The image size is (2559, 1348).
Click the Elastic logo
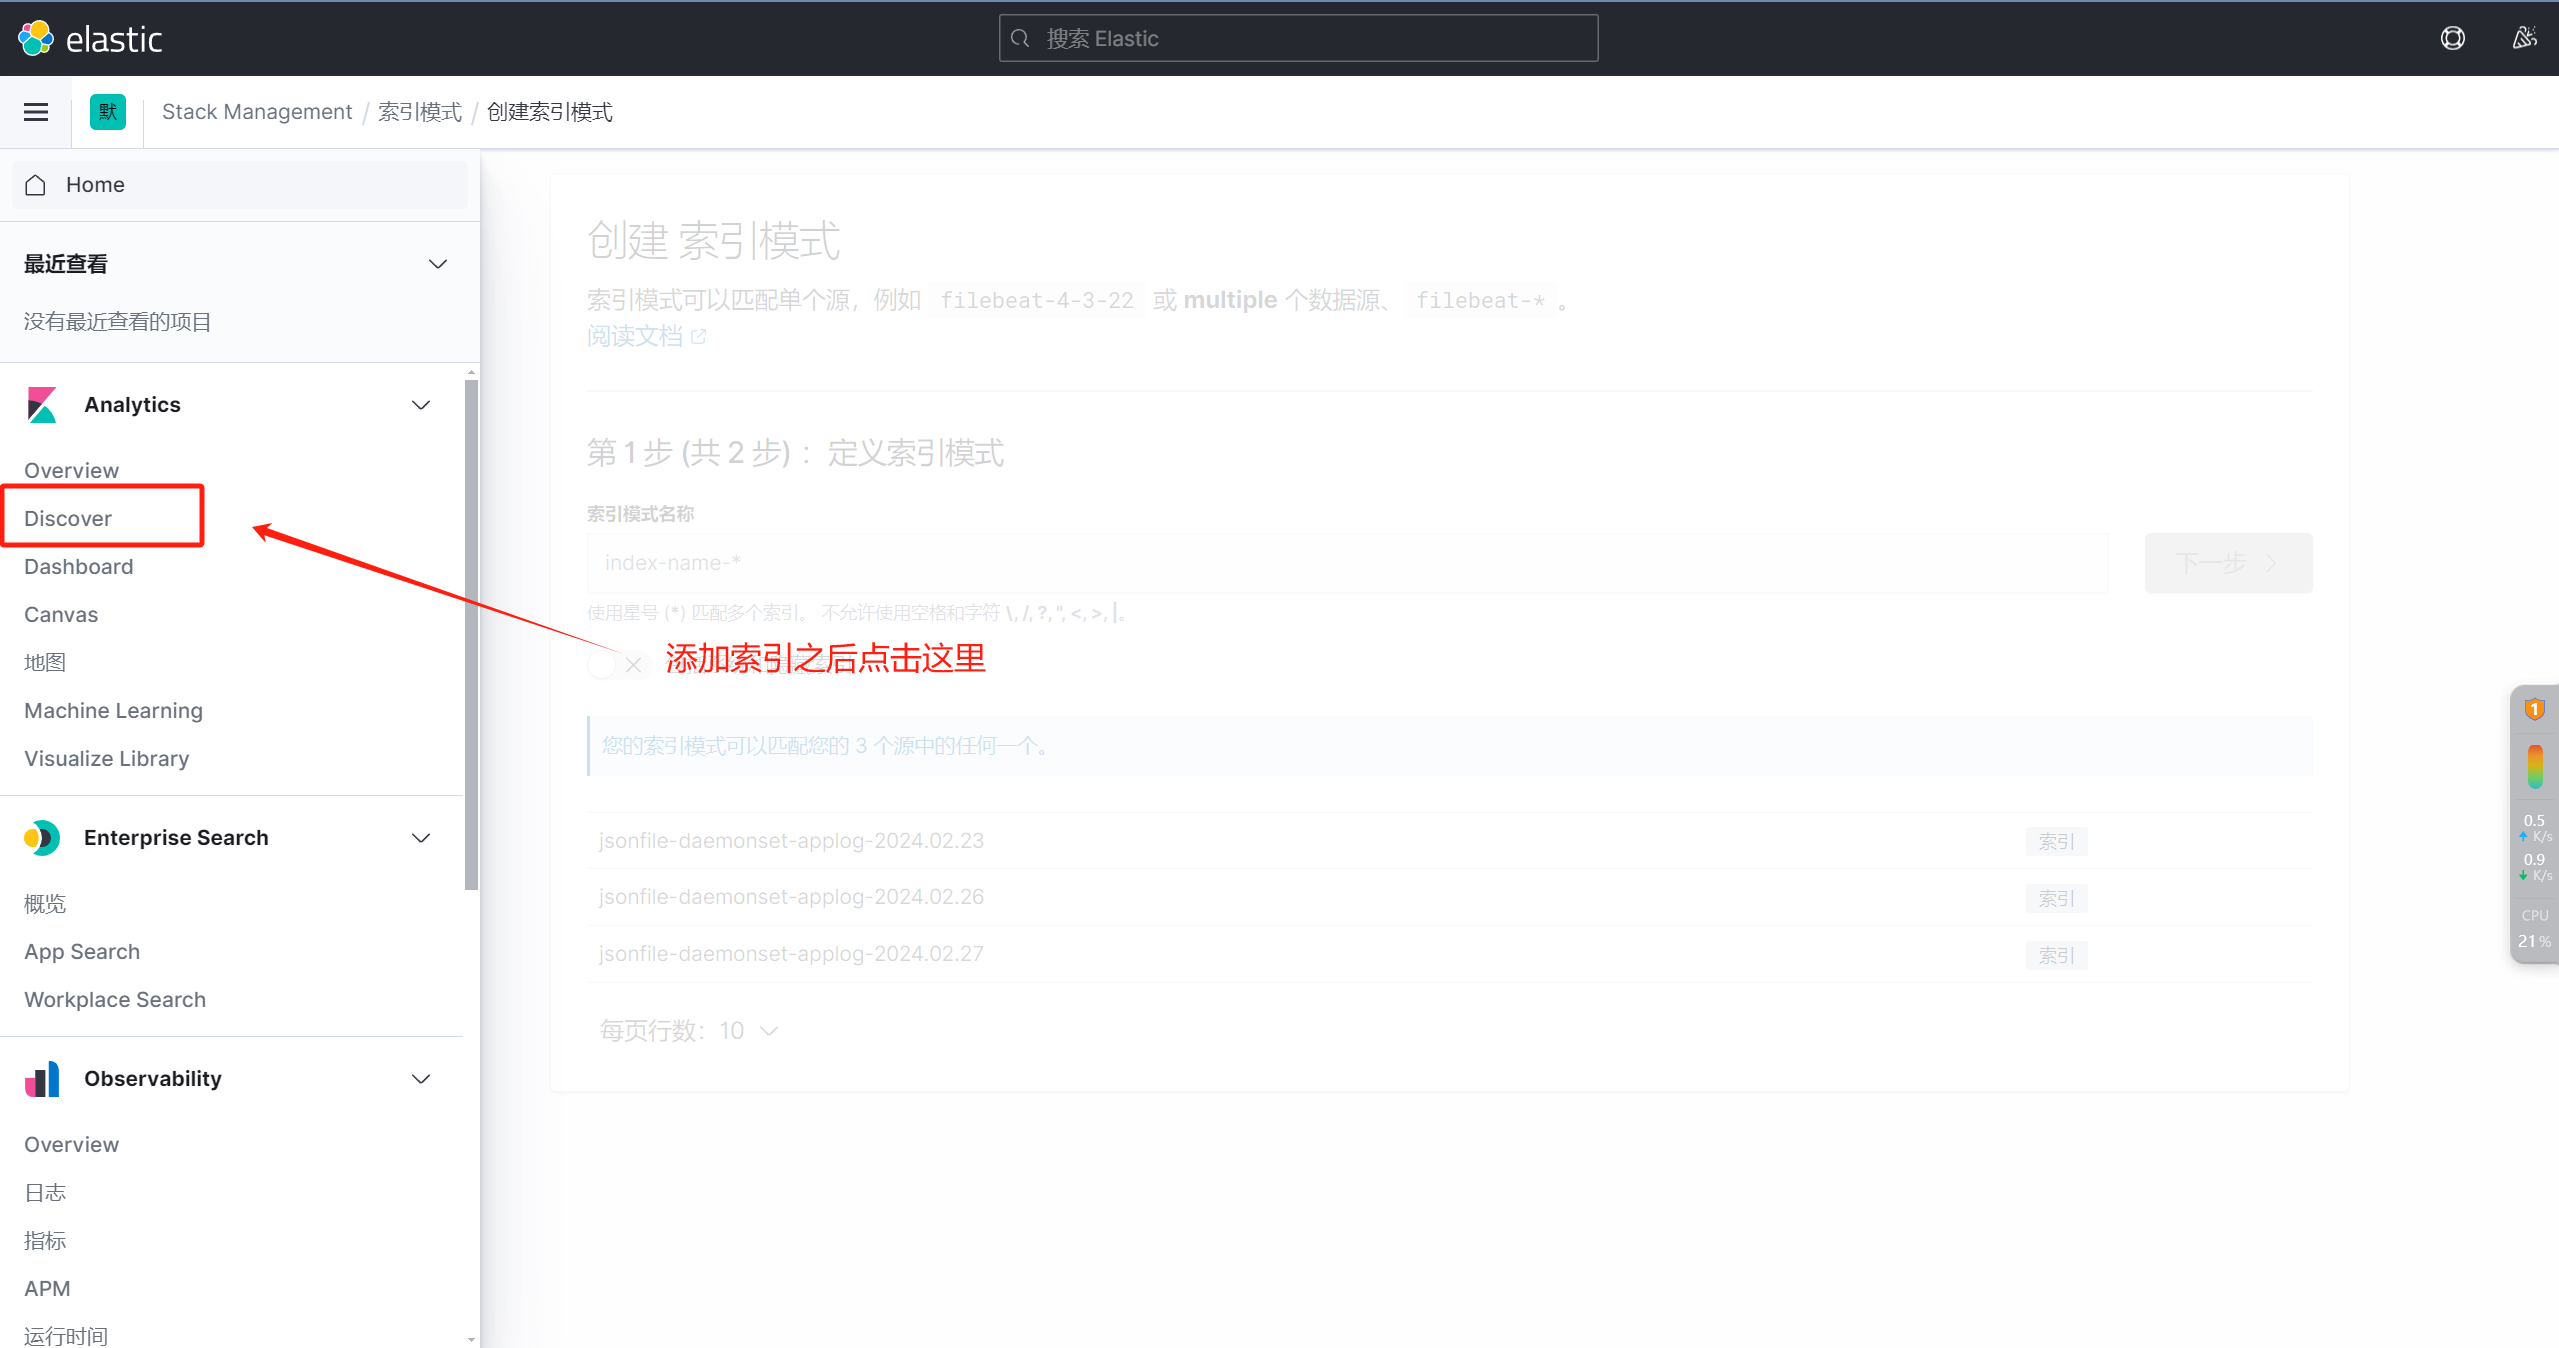pos(90,38)
